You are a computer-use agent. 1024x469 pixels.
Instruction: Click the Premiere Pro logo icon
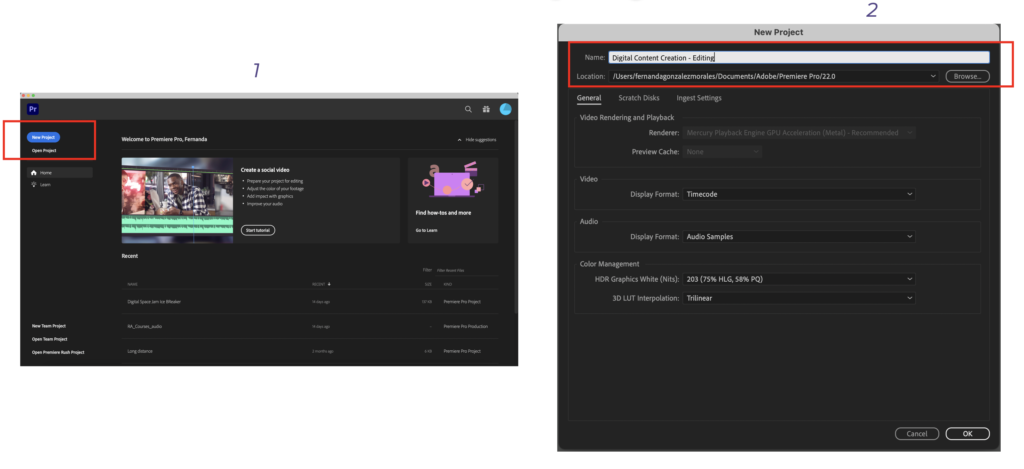pos(33,109)
